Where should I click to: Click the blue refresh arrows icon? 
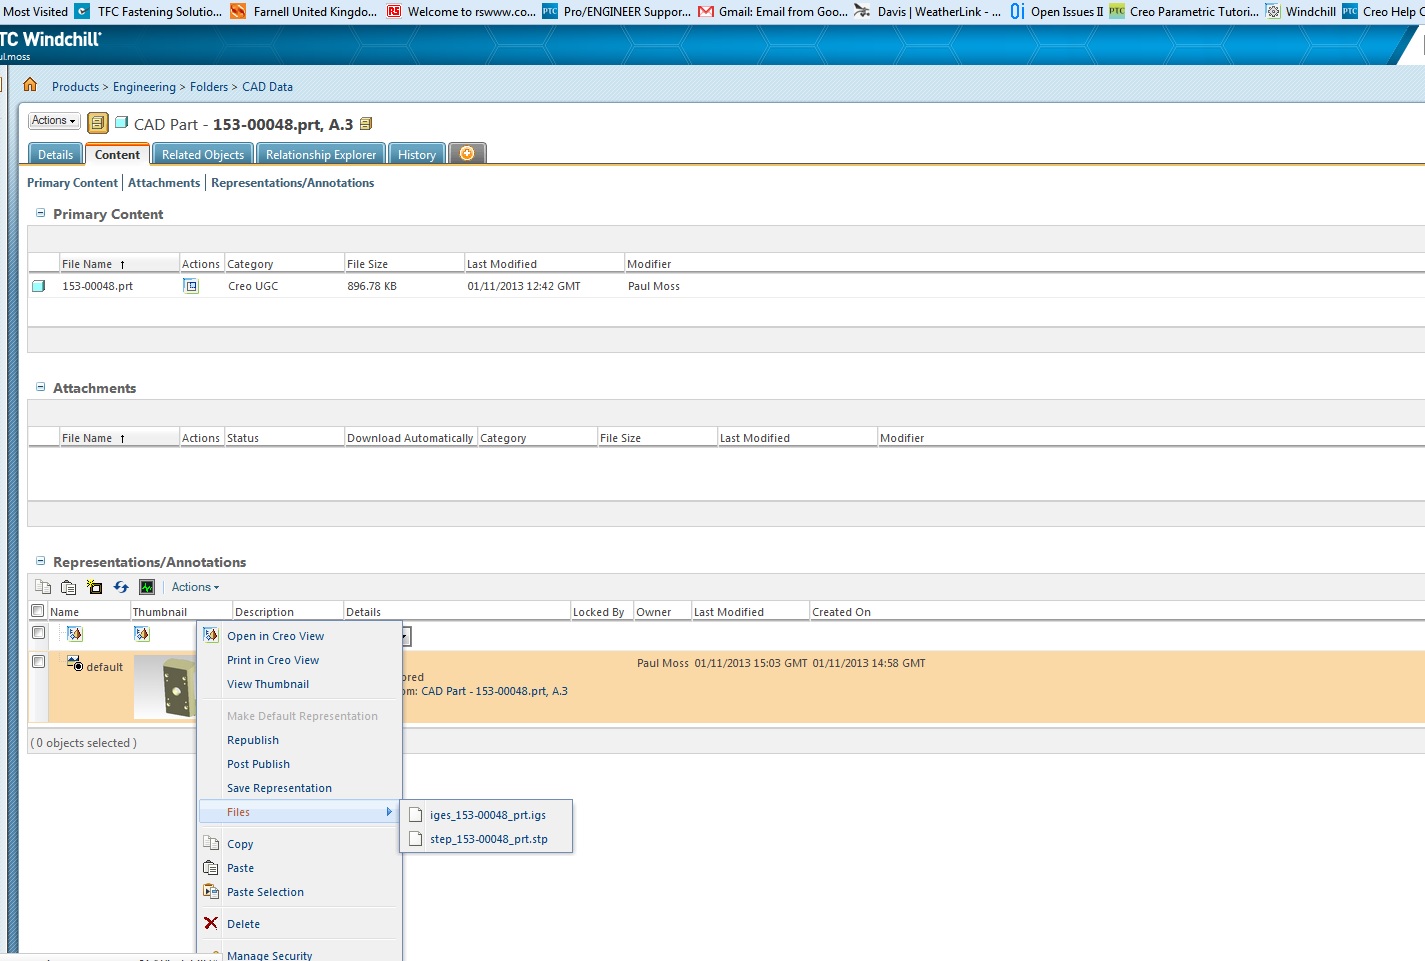121,587
